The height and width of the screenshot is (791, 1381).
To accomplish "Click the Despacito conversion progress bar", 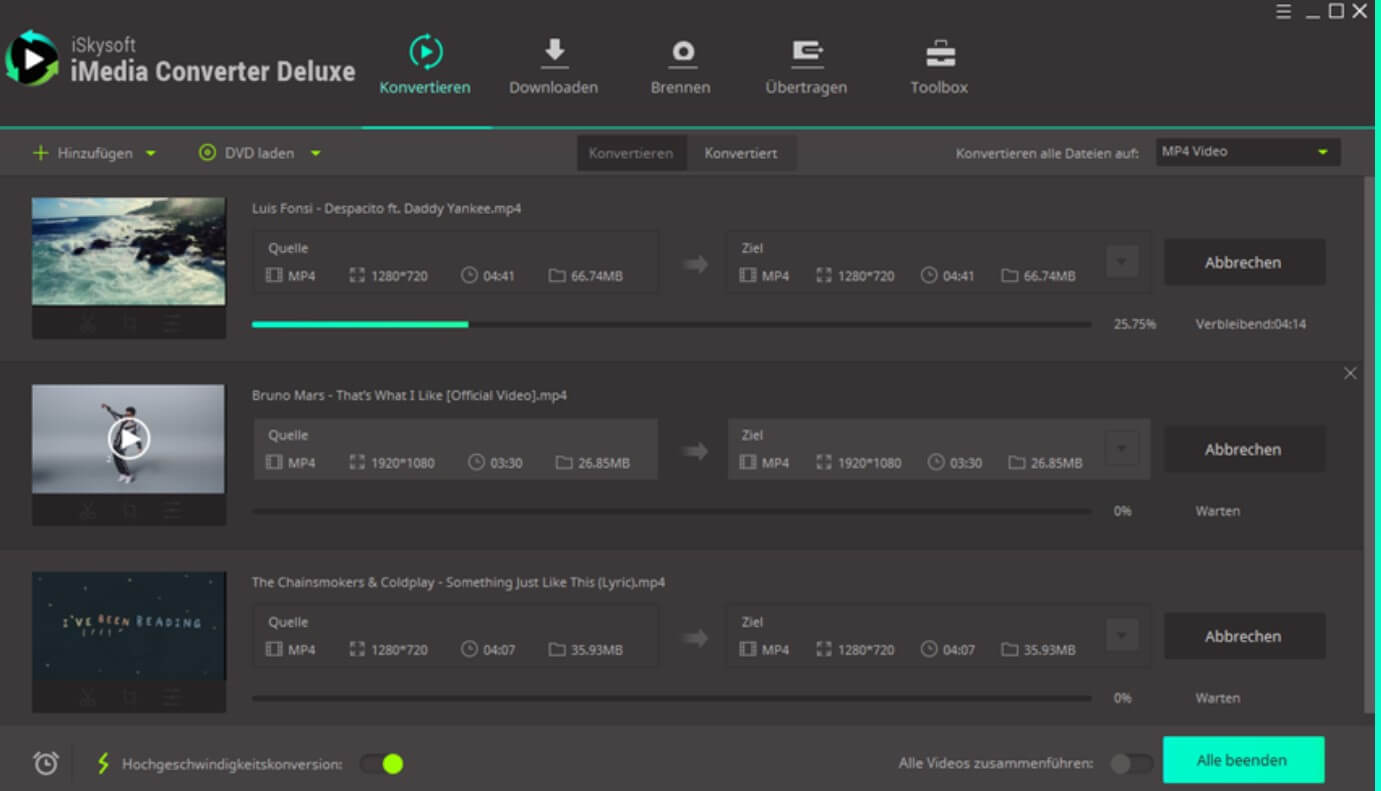I will (671, 324).
